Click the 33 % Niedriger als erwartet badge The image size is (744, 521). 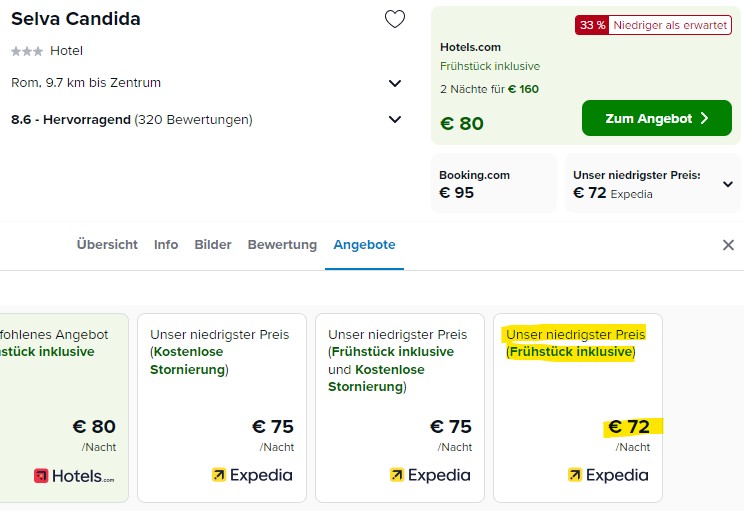[653, 25]
